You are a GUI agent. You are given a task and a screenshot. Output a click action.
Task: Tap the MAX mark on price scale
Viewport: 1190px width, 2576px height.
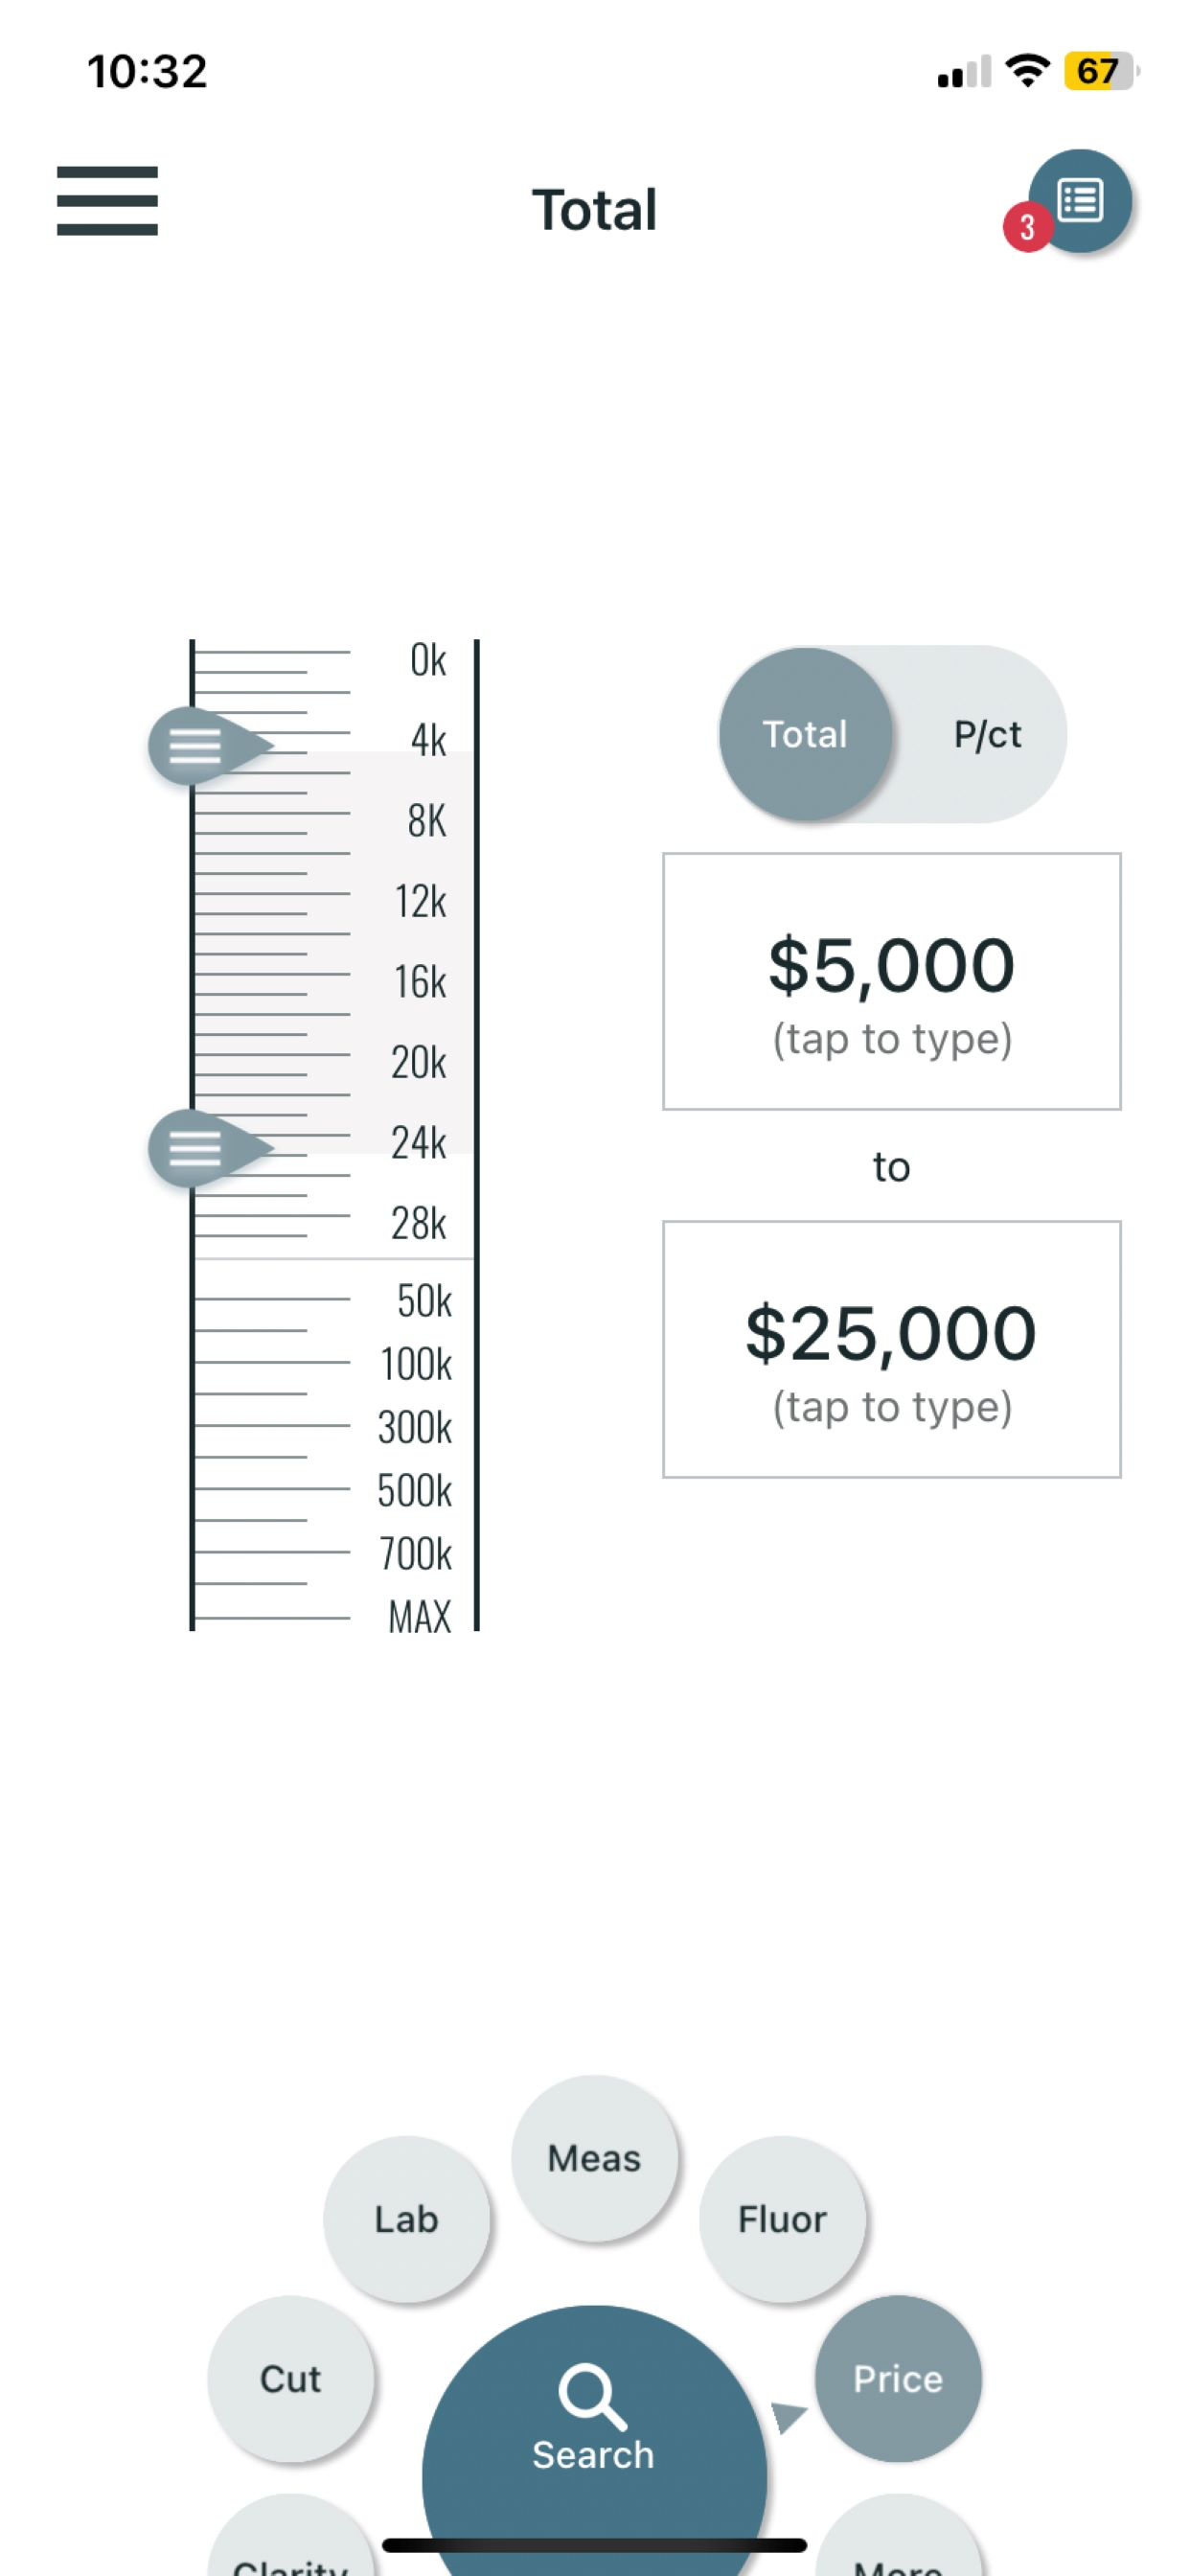[x=420, y=1617]
